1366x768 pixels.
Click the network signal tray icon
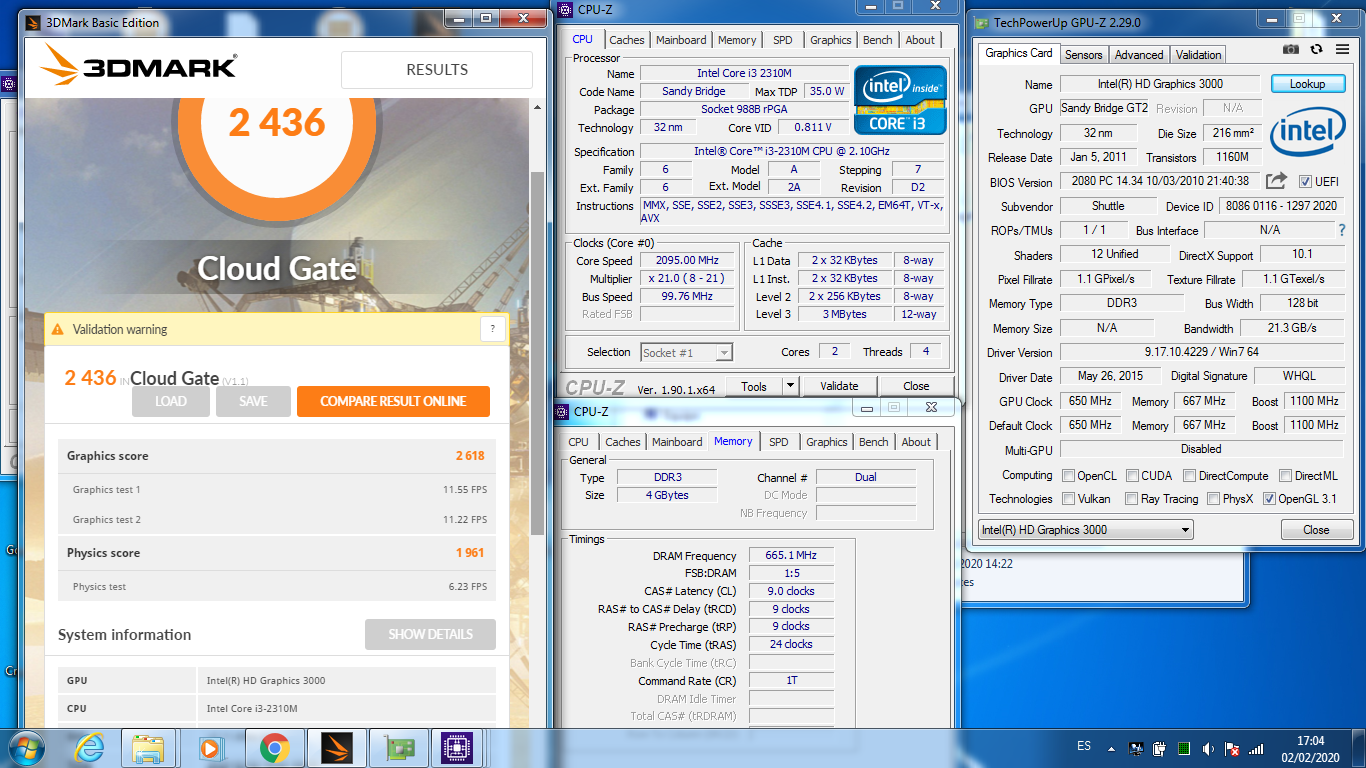click(x=1257, y=748)
